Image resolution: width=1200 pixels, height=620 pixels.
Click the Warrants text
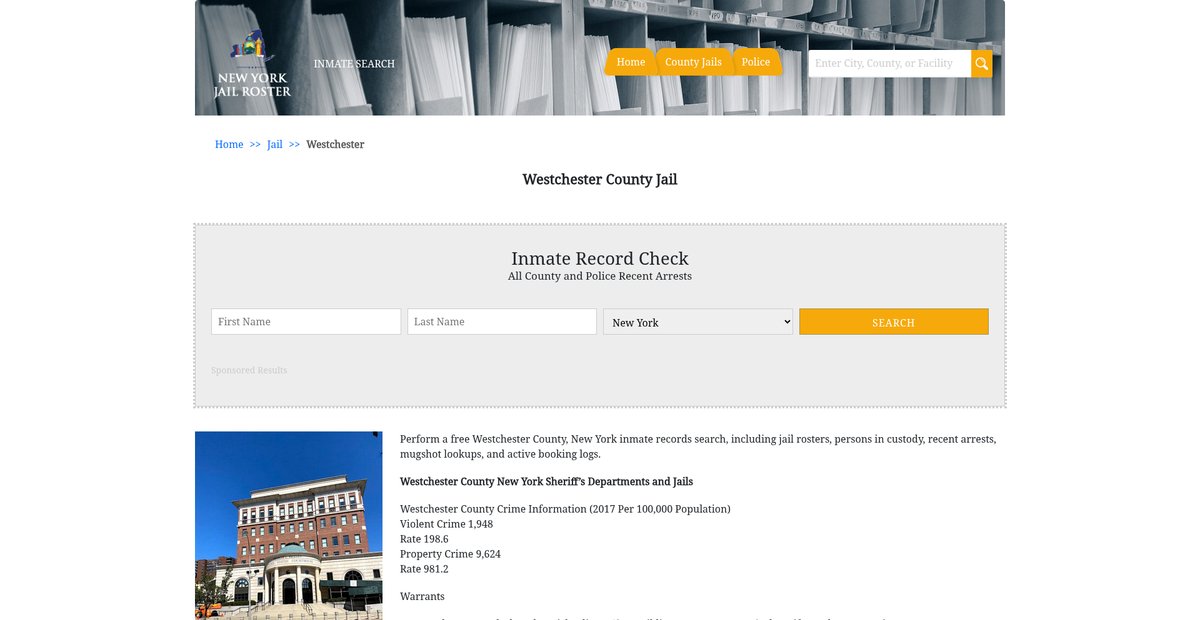(x=422, y=597)
